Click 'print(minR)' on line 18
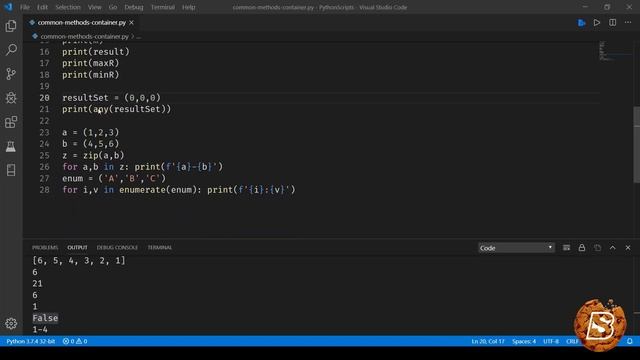 (x=91, y=75)
